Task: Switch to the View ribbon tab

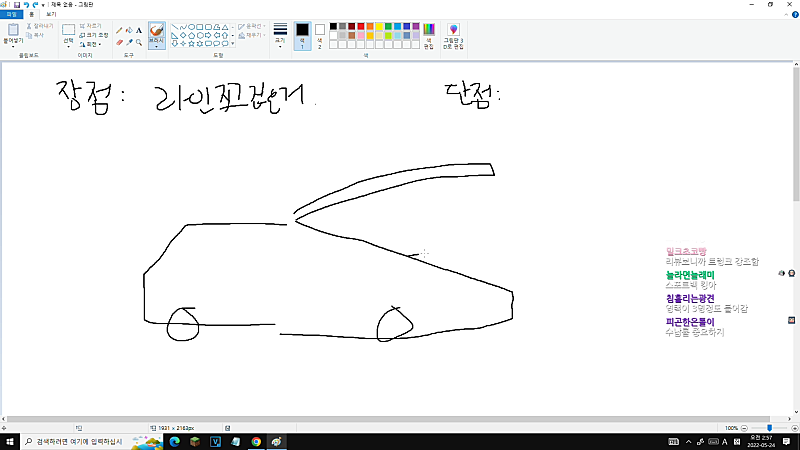Action: pyautogui.click(x=51, y=14)
